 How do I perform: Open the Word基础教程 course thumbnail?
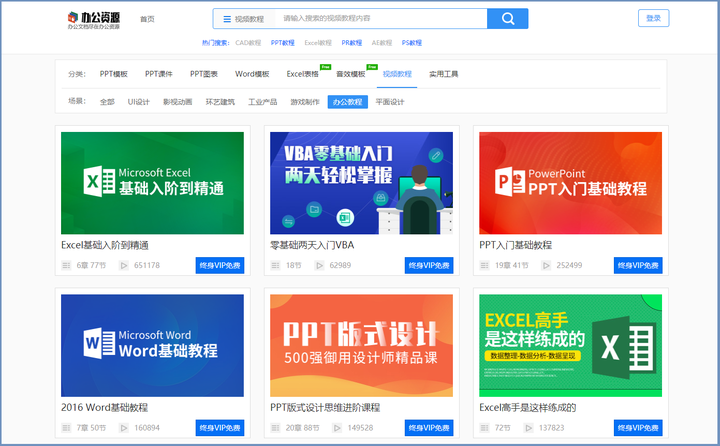(152, 345)
